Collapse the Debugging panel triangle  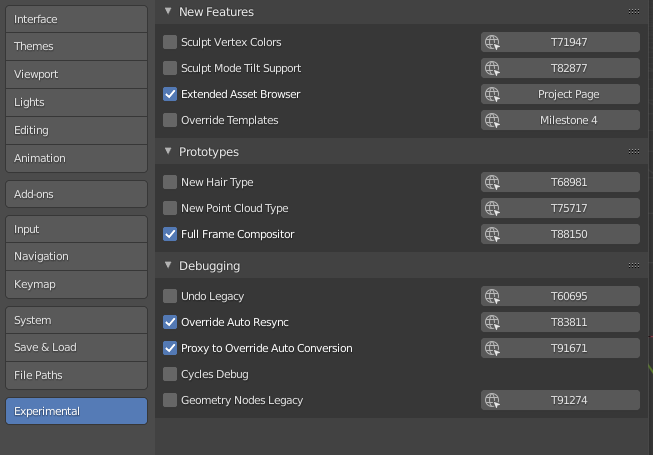(x=167, y=266)
